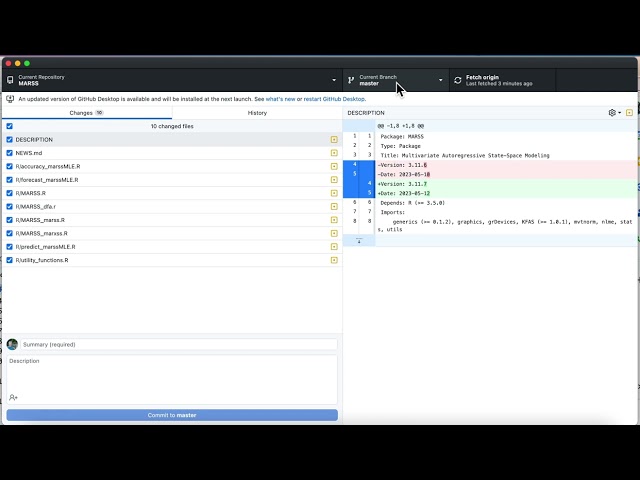Click the user avatar beside summary field
This screenshot has height=480, width=640.
[12, 344]
